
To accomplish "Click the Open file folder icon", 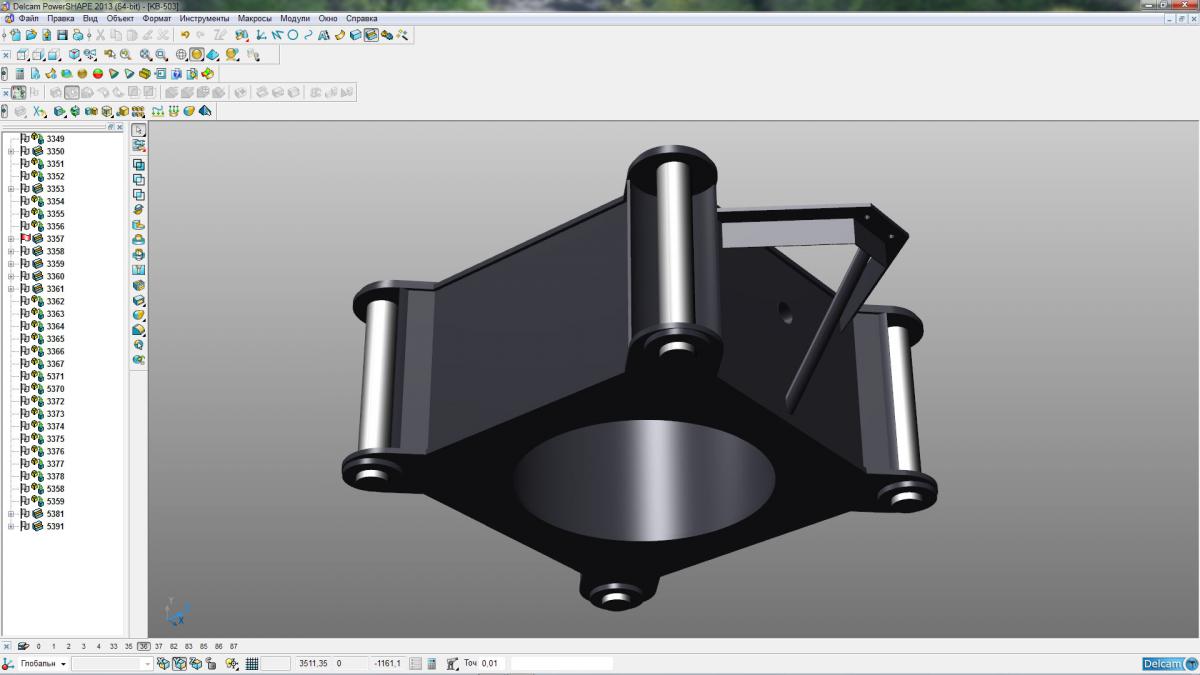I will click(31, 35).
